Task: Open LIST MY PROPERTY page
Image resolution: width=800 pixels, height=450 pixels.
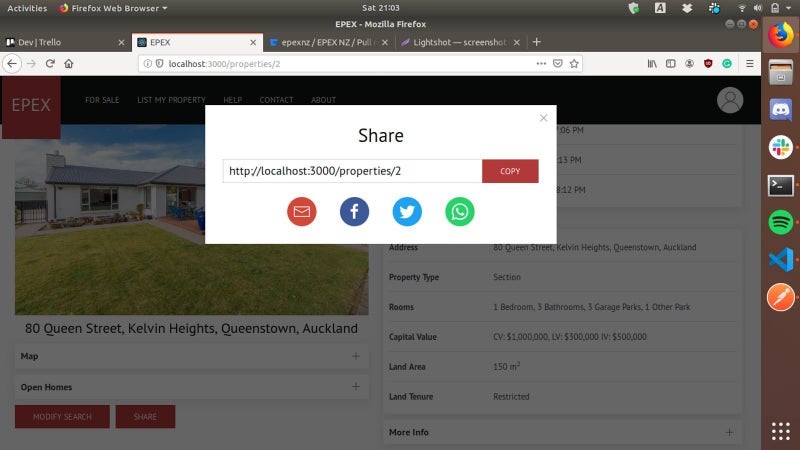Action: tap(171, 100)
